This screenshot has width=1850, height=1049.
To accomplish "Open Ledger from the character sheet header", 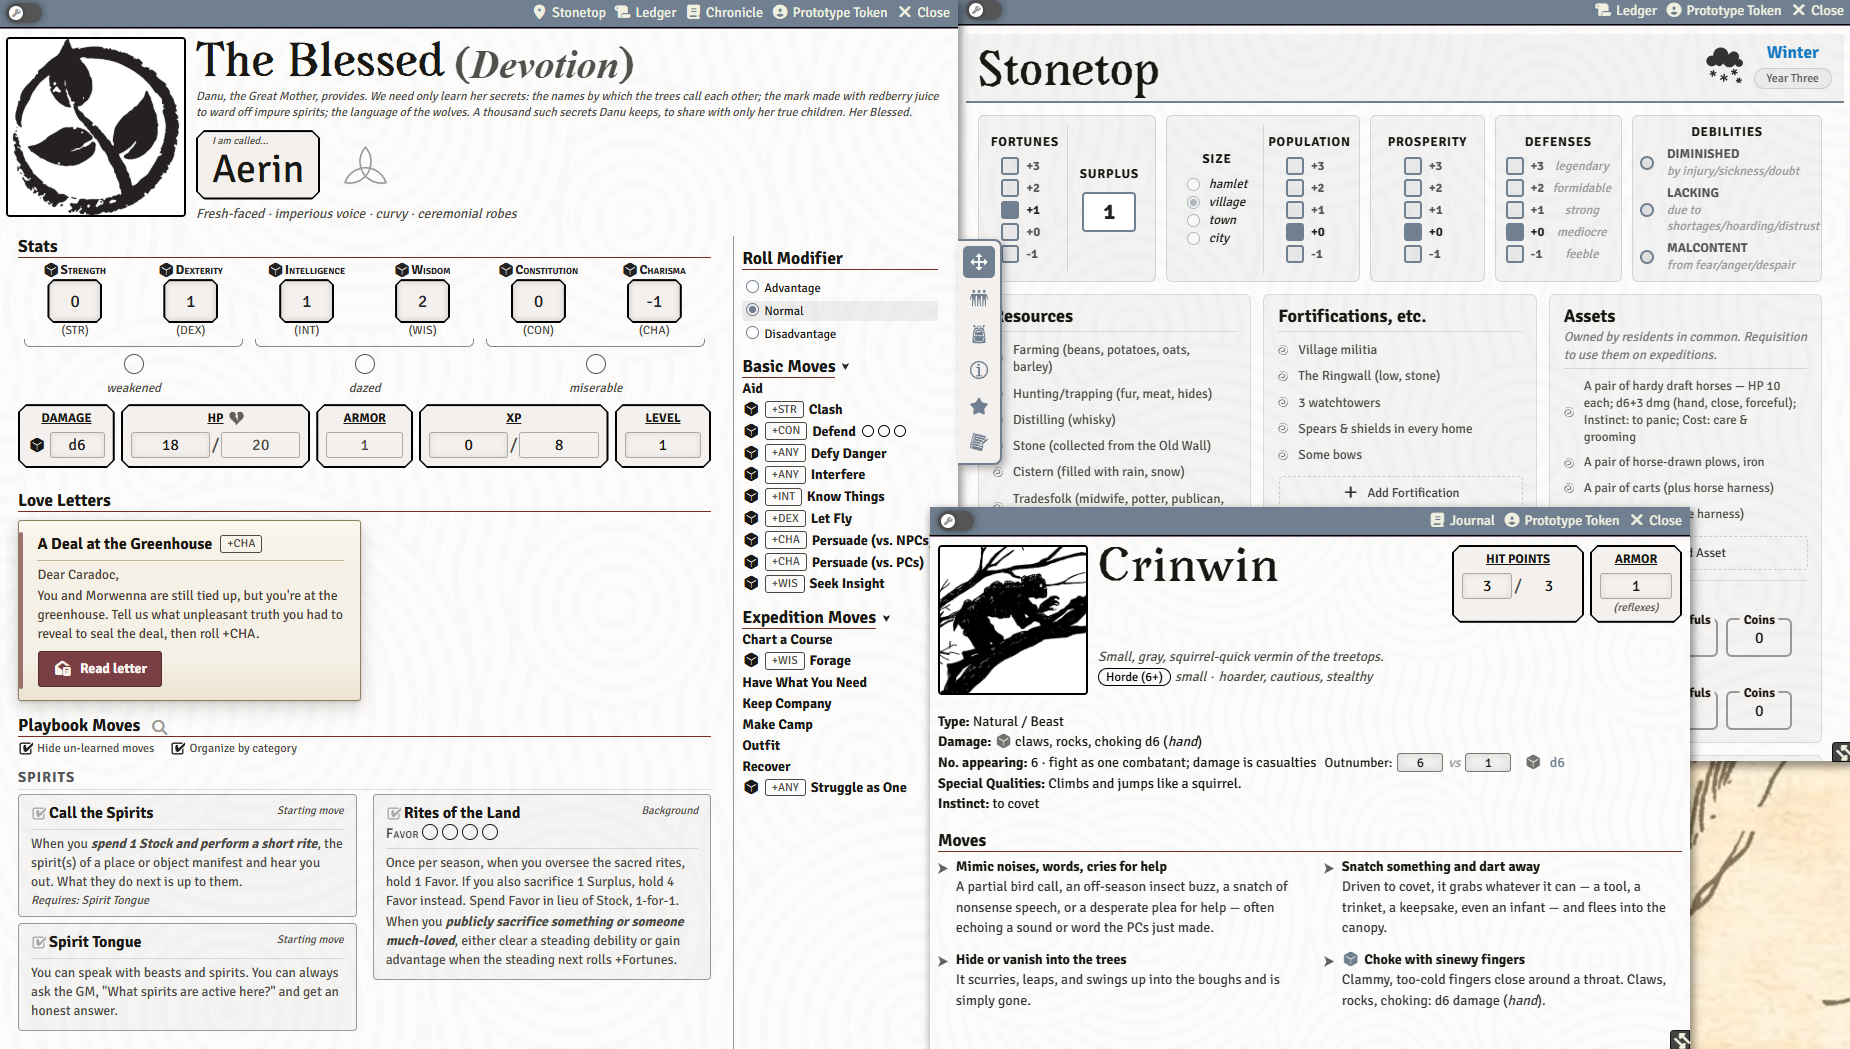I will 646,12.
